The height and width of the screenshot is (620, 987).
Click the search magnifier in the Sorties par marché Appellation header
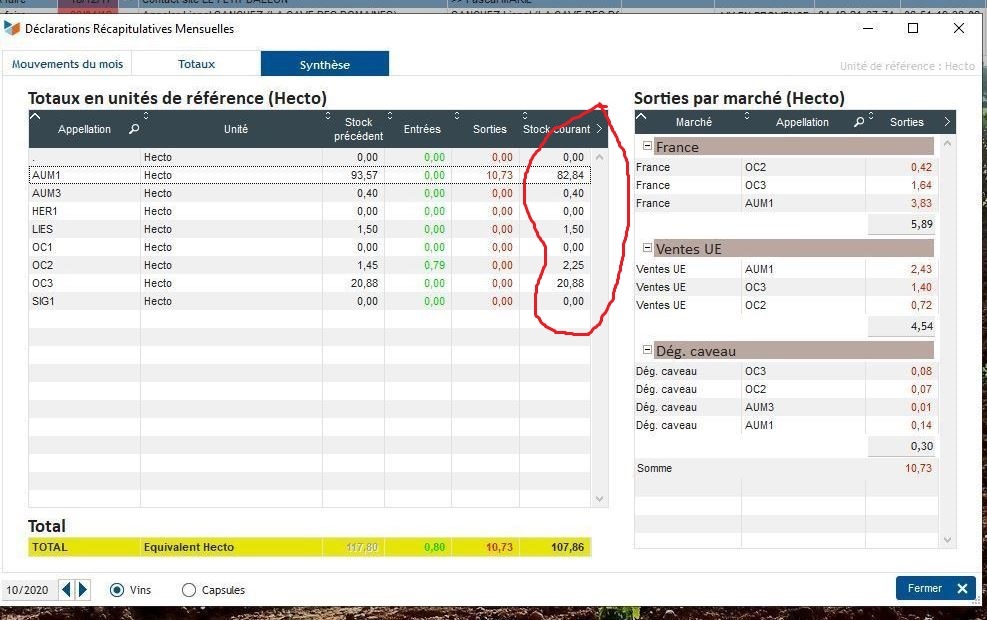858,122
